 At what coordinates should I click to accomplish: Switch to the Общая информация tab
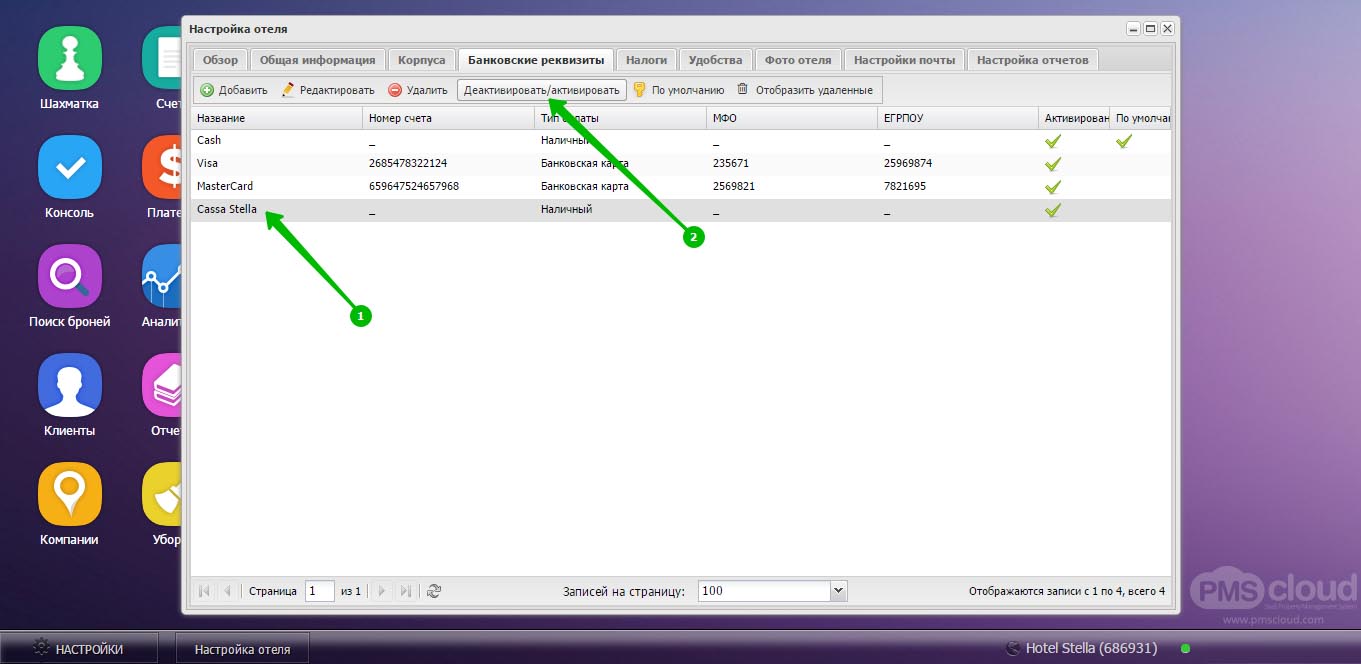(x=317, y=60)
